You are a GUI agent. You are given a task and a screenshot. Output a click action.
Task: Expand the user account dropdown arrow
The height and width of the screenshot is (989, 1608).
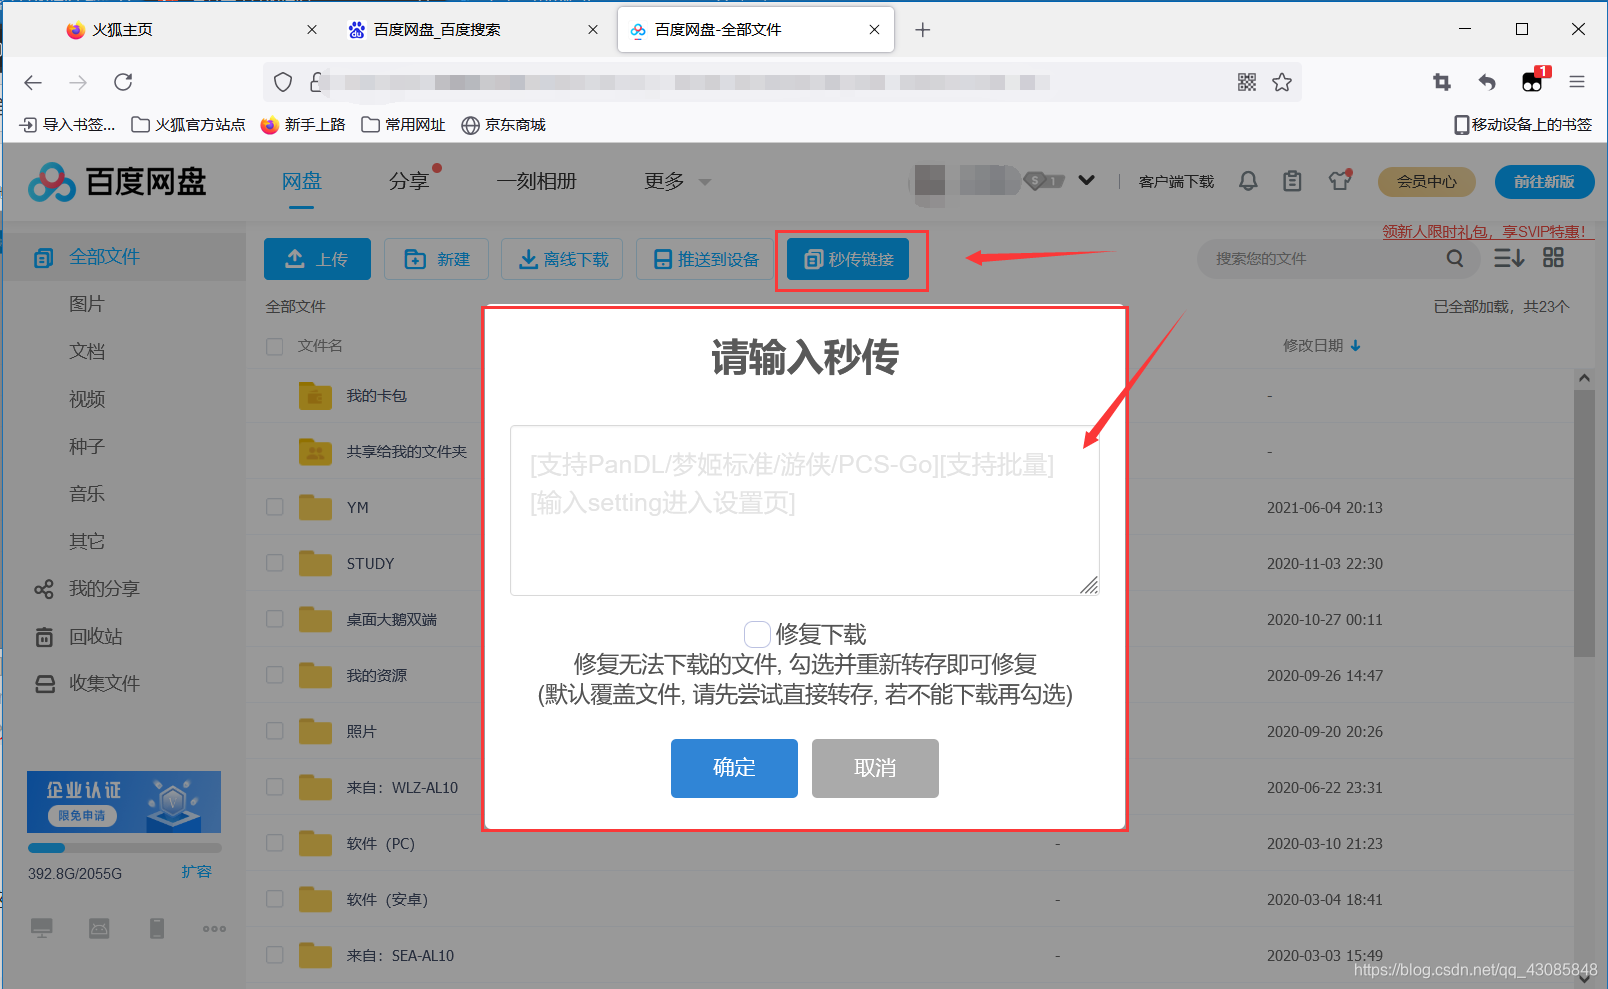click(1086, 181)
